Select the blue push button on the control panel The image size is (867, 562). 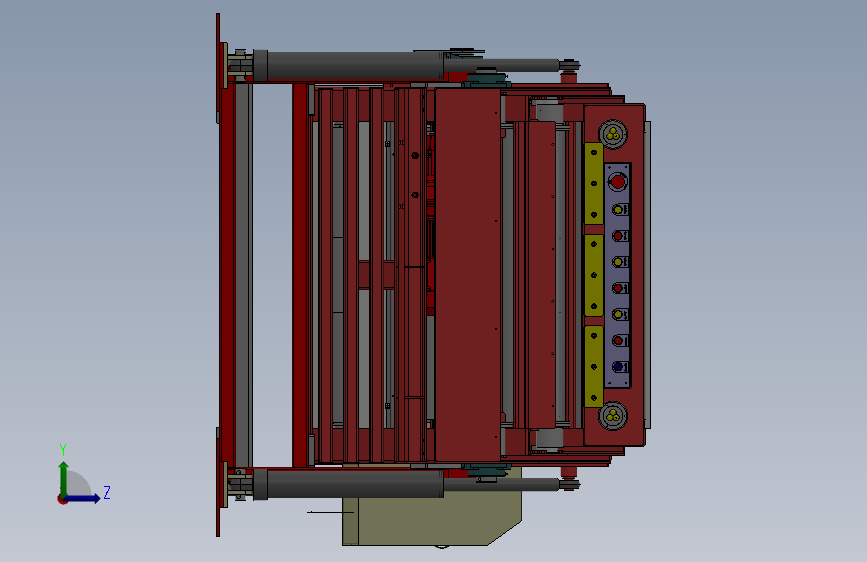click(618, 366)
